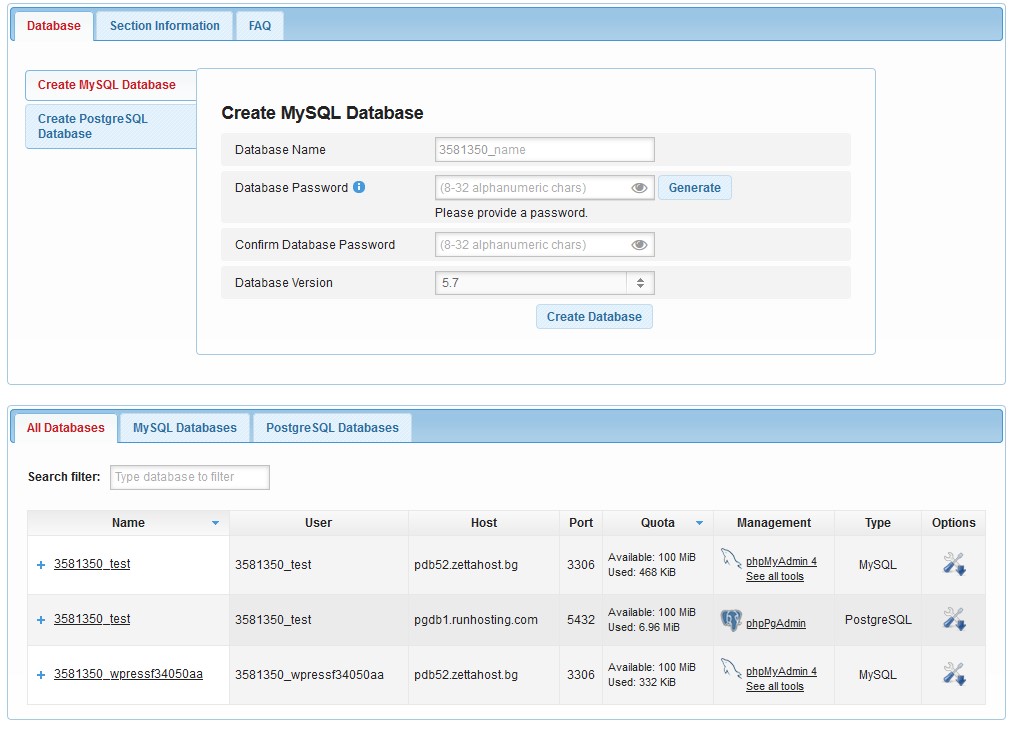The height and width of the screenshot is (729, 1011).
Task: Click the User column header
Action: coord(319,523)
